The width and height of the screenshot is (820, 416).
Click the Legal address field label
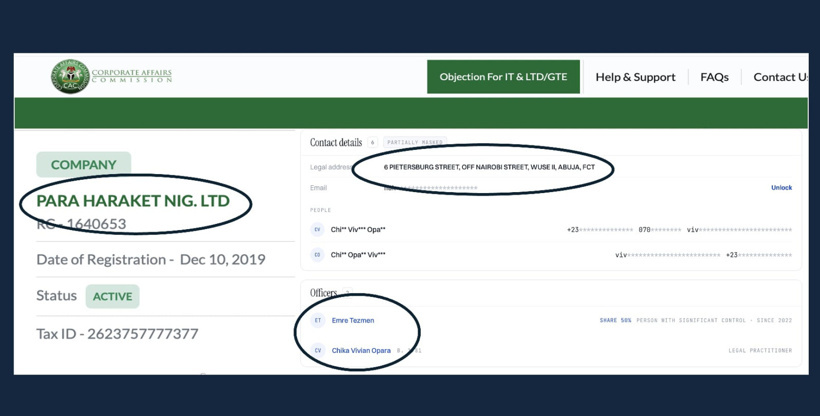[x=331, y=167]
